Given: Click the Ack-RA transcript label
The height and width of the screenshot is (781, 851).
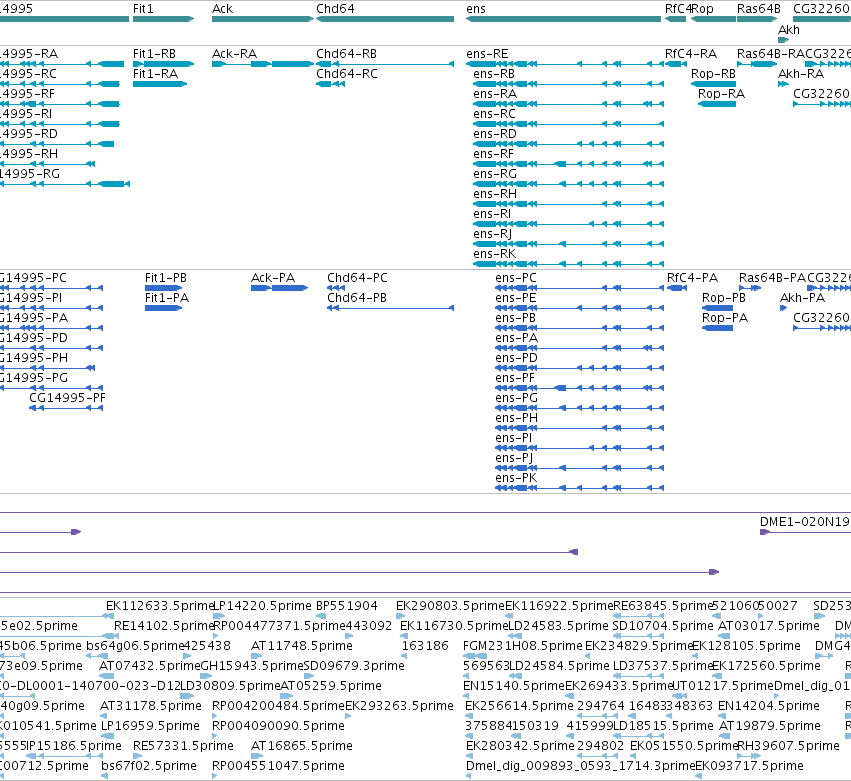Looking at the screenshot, I should pyautogui.click(x=234, y=54).
